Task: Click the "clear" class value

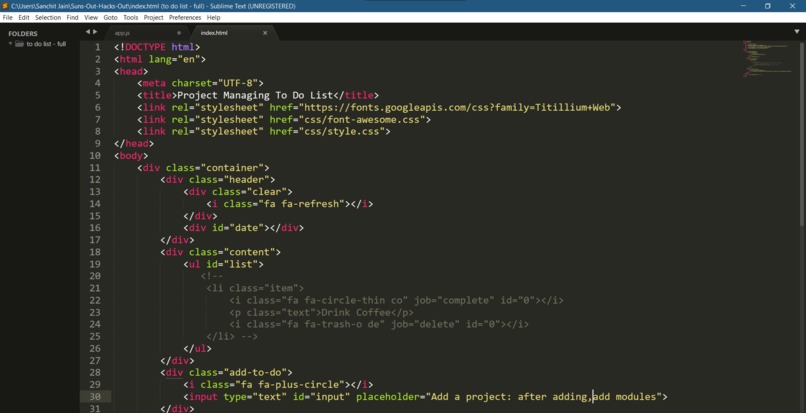Action: click(266, 192)
